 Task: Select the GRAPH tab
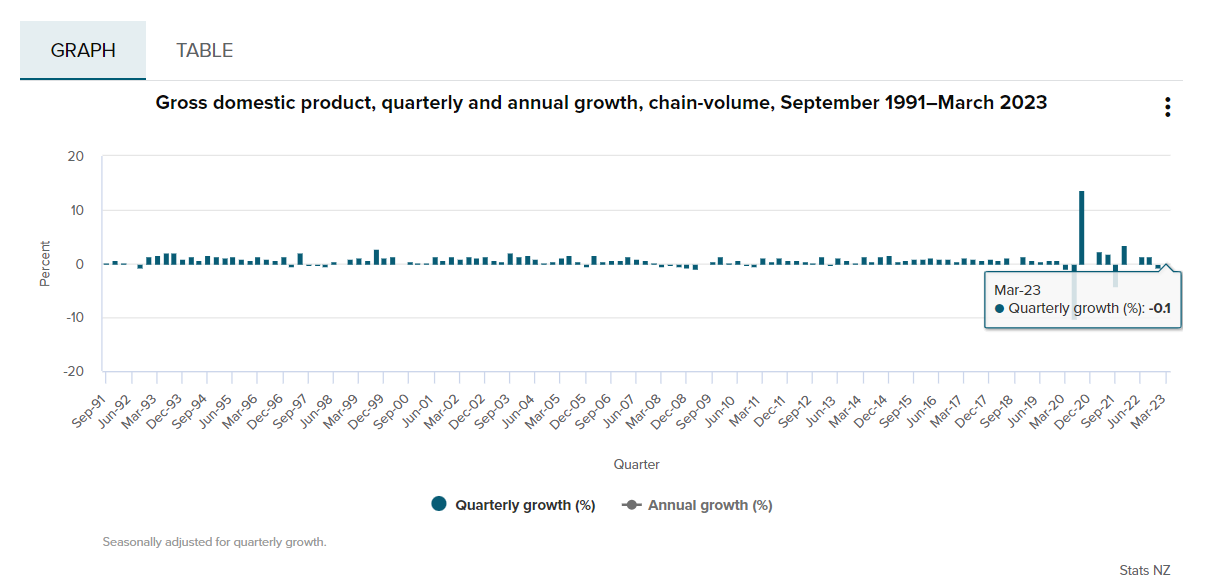pos(83,50)
